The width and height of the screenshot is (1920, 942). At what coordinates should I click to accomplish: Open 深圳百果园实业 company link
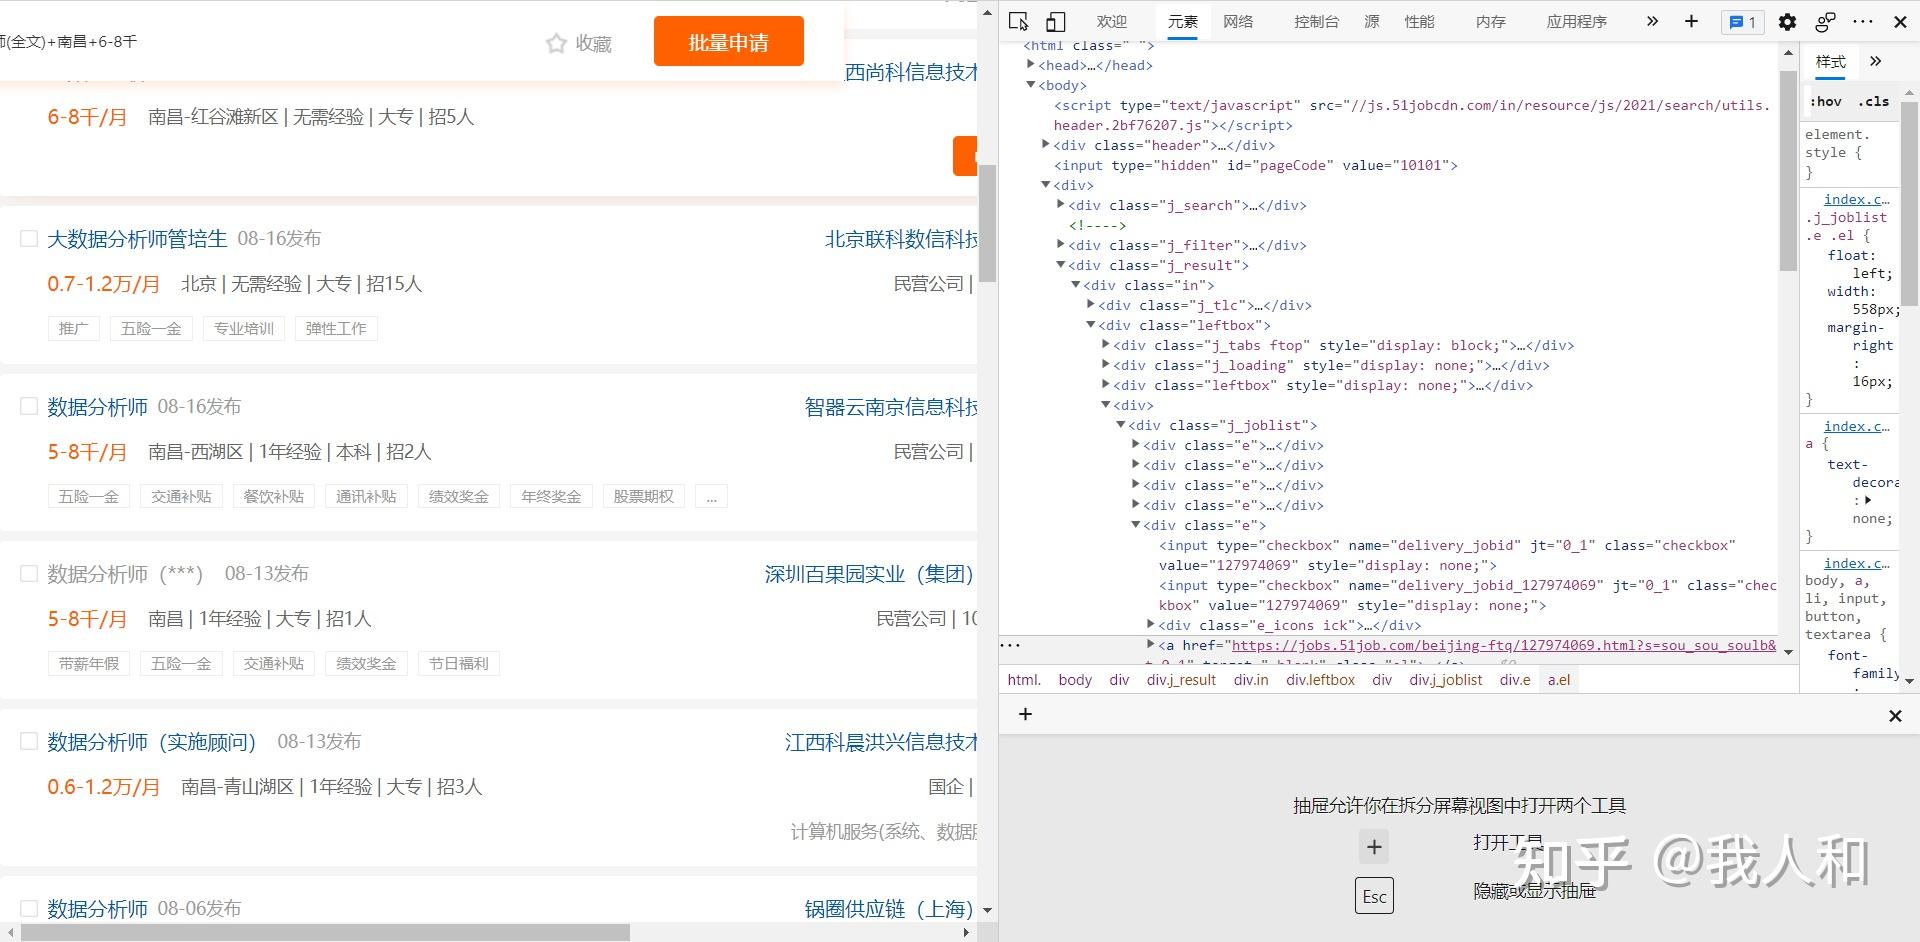pyautogui.click(x=868, y=574)
